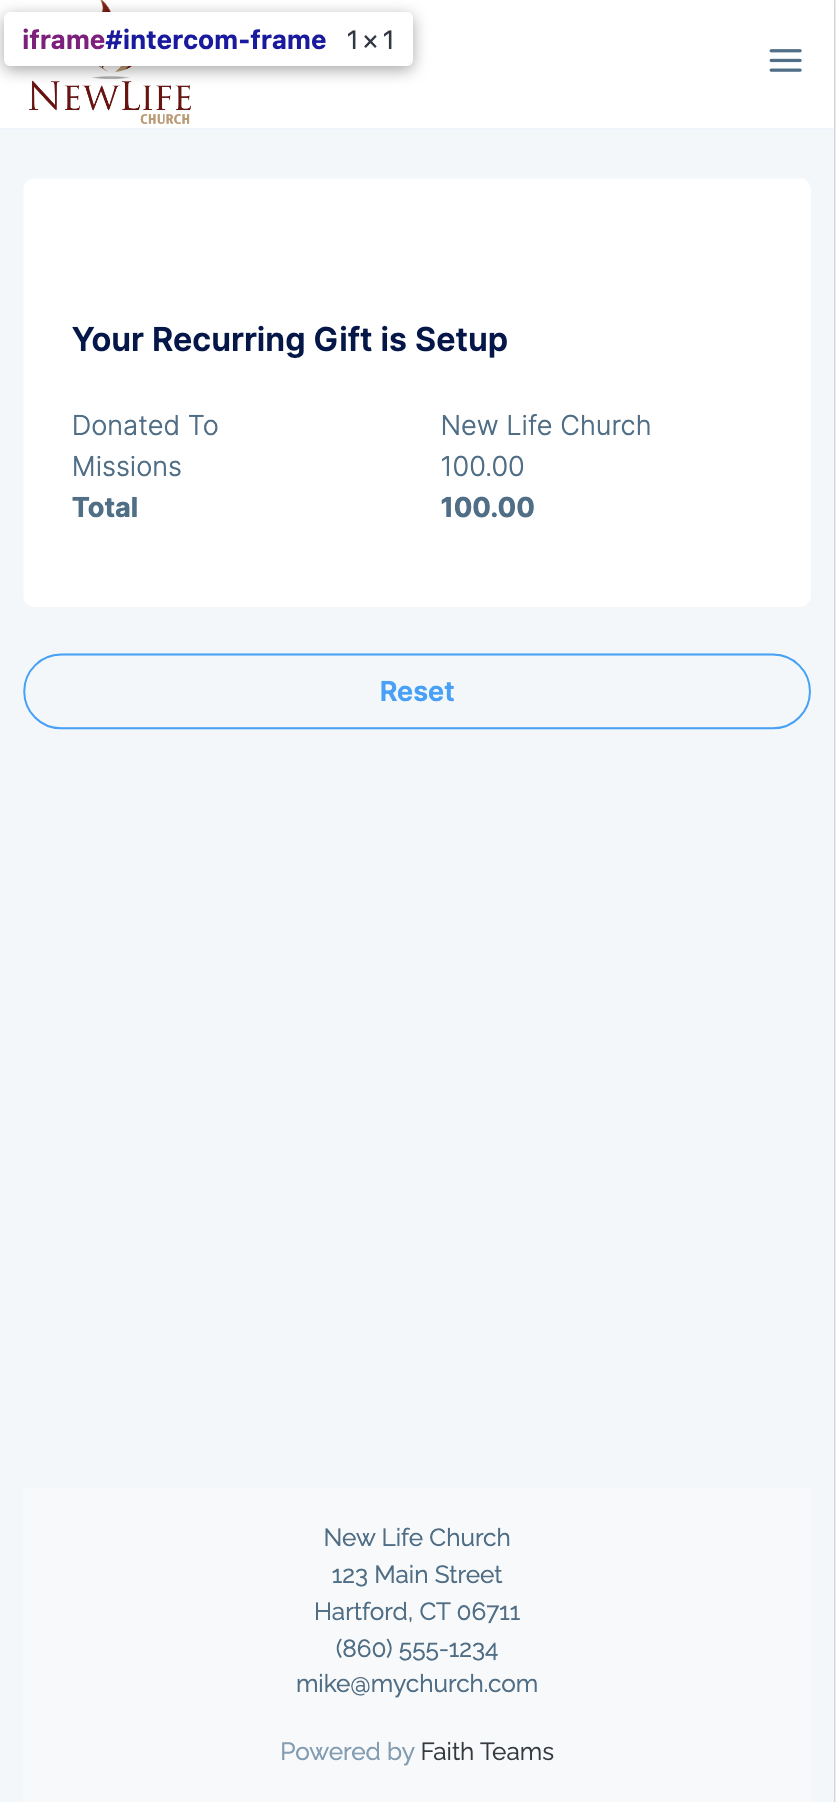This screenshot has width=836, height=1802.
Task: Click the Reset button
Action: (x=417, y=691)
